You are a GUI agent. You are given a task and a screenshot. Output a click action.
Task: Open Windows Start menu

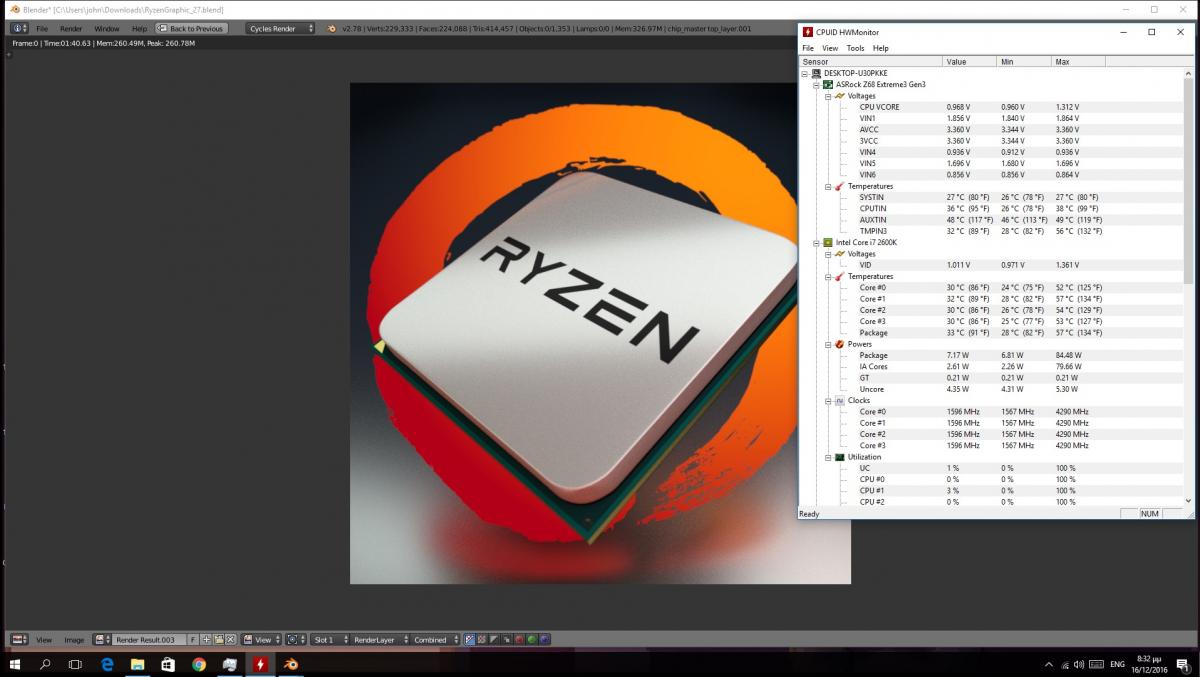tap(15, 664)
